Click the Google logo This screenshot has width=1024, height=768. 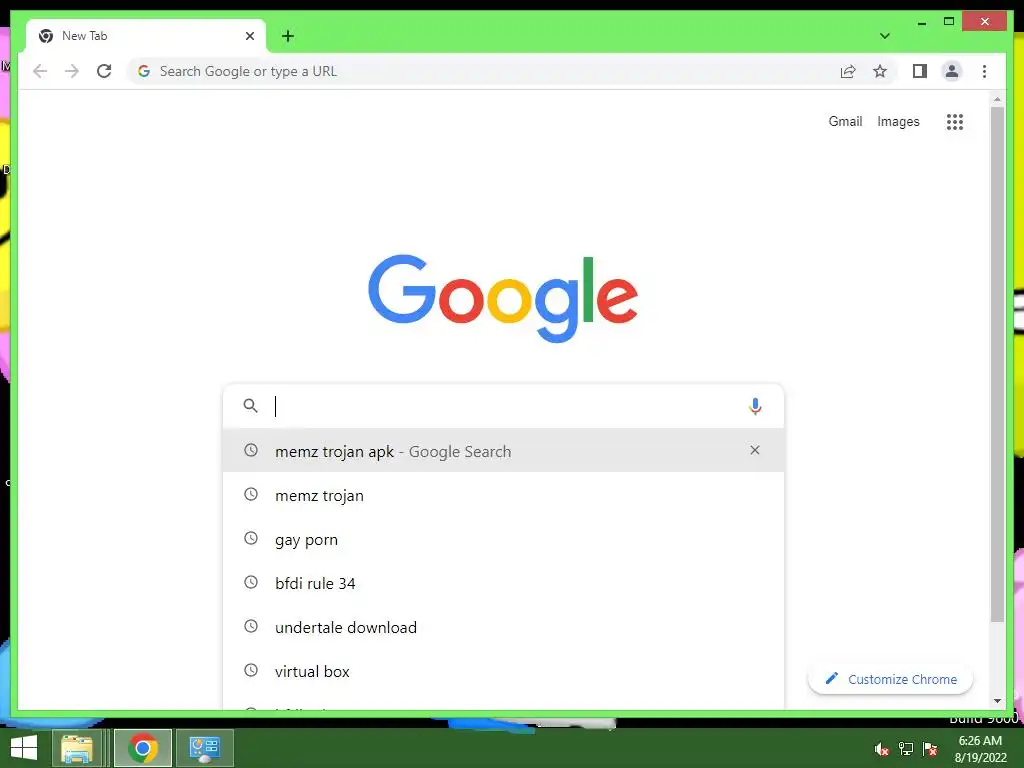[503, 298]
